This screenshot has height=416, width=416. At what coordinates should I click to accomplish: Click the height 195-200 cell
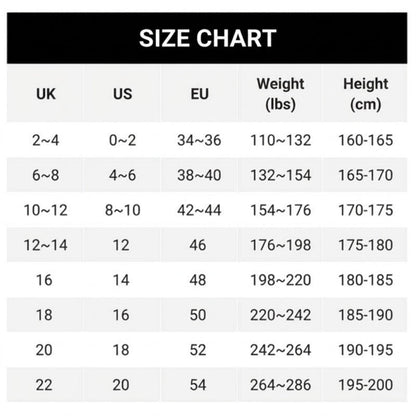365,385
